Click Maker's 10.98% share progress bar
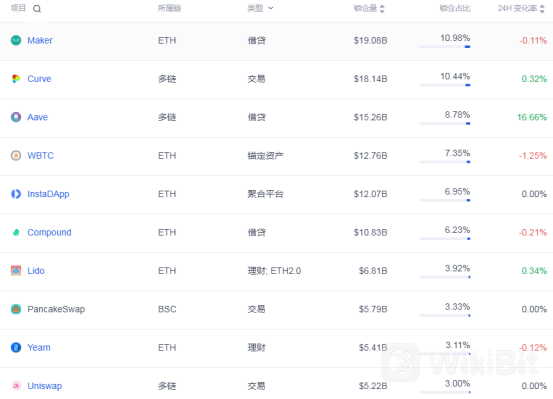Screen dimensions: 553x399 click(x=445, y=47)
